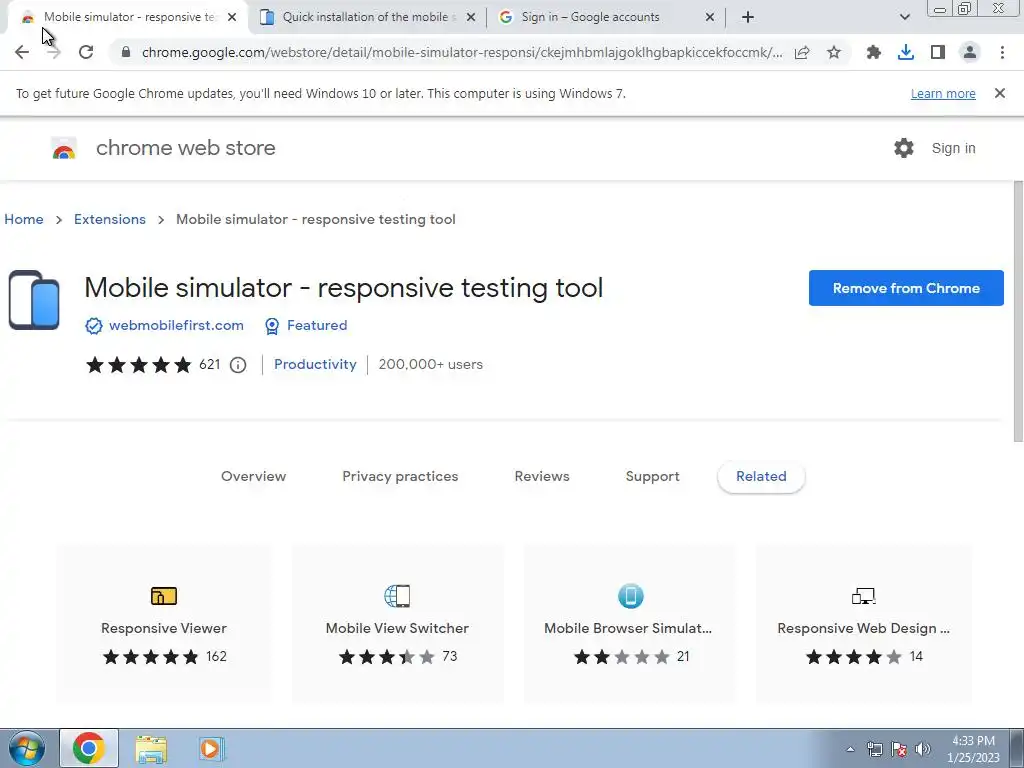
Task: Click the volume speaker tray icon
Action: click(x=923, y=749)
